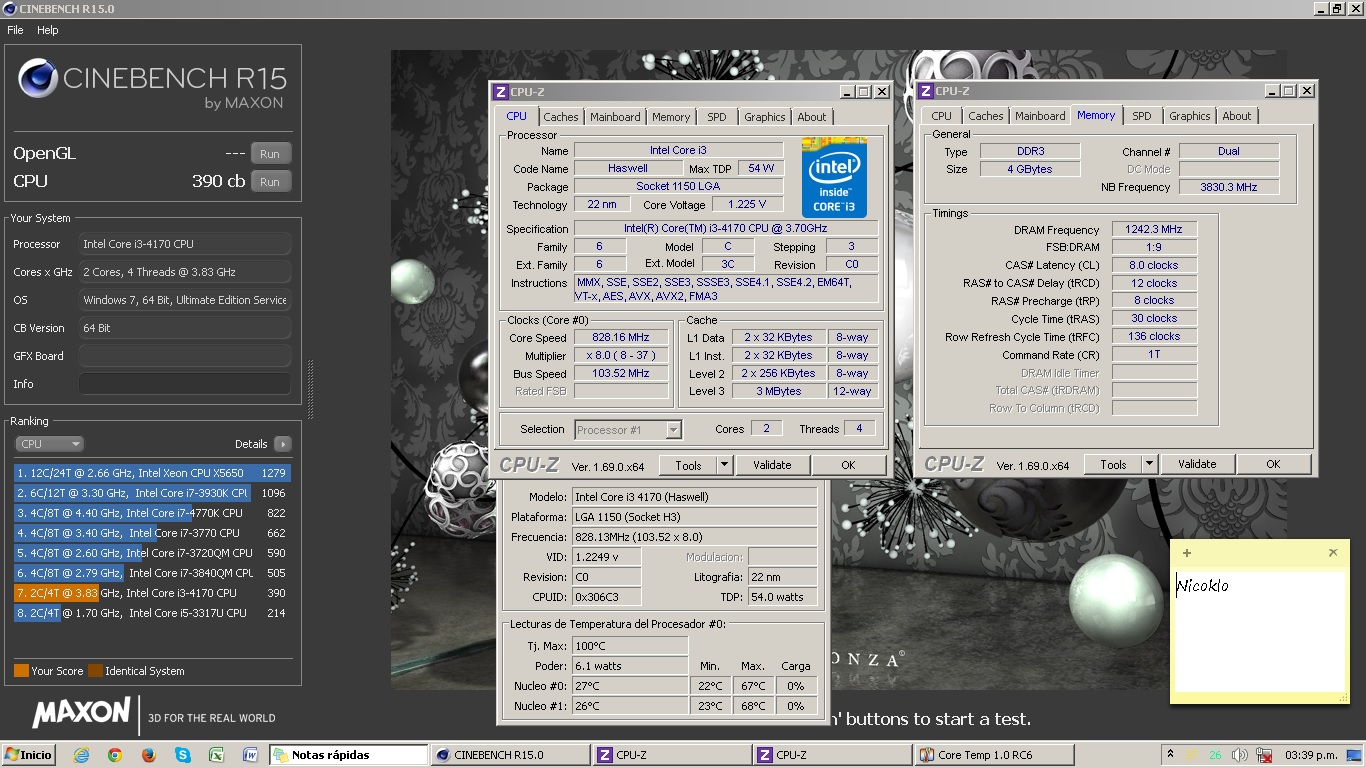Viewport: 1366px width, 768px height.
Task: Show hidden system tray icons
Action: tap(1170, 754)
